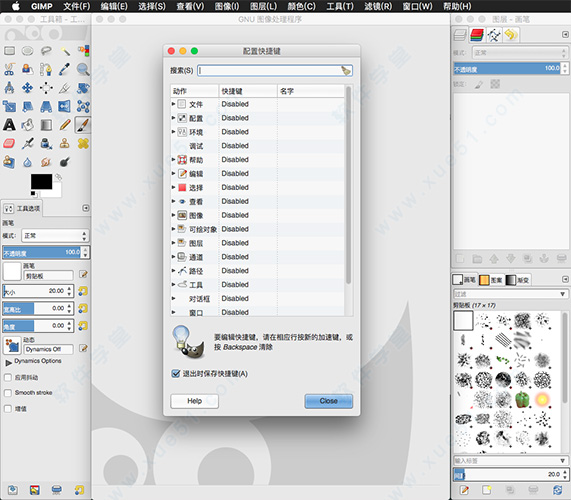Pick the Pencil tool
The height and width of the screenshot is (500, 571).
tap(65, 125)
